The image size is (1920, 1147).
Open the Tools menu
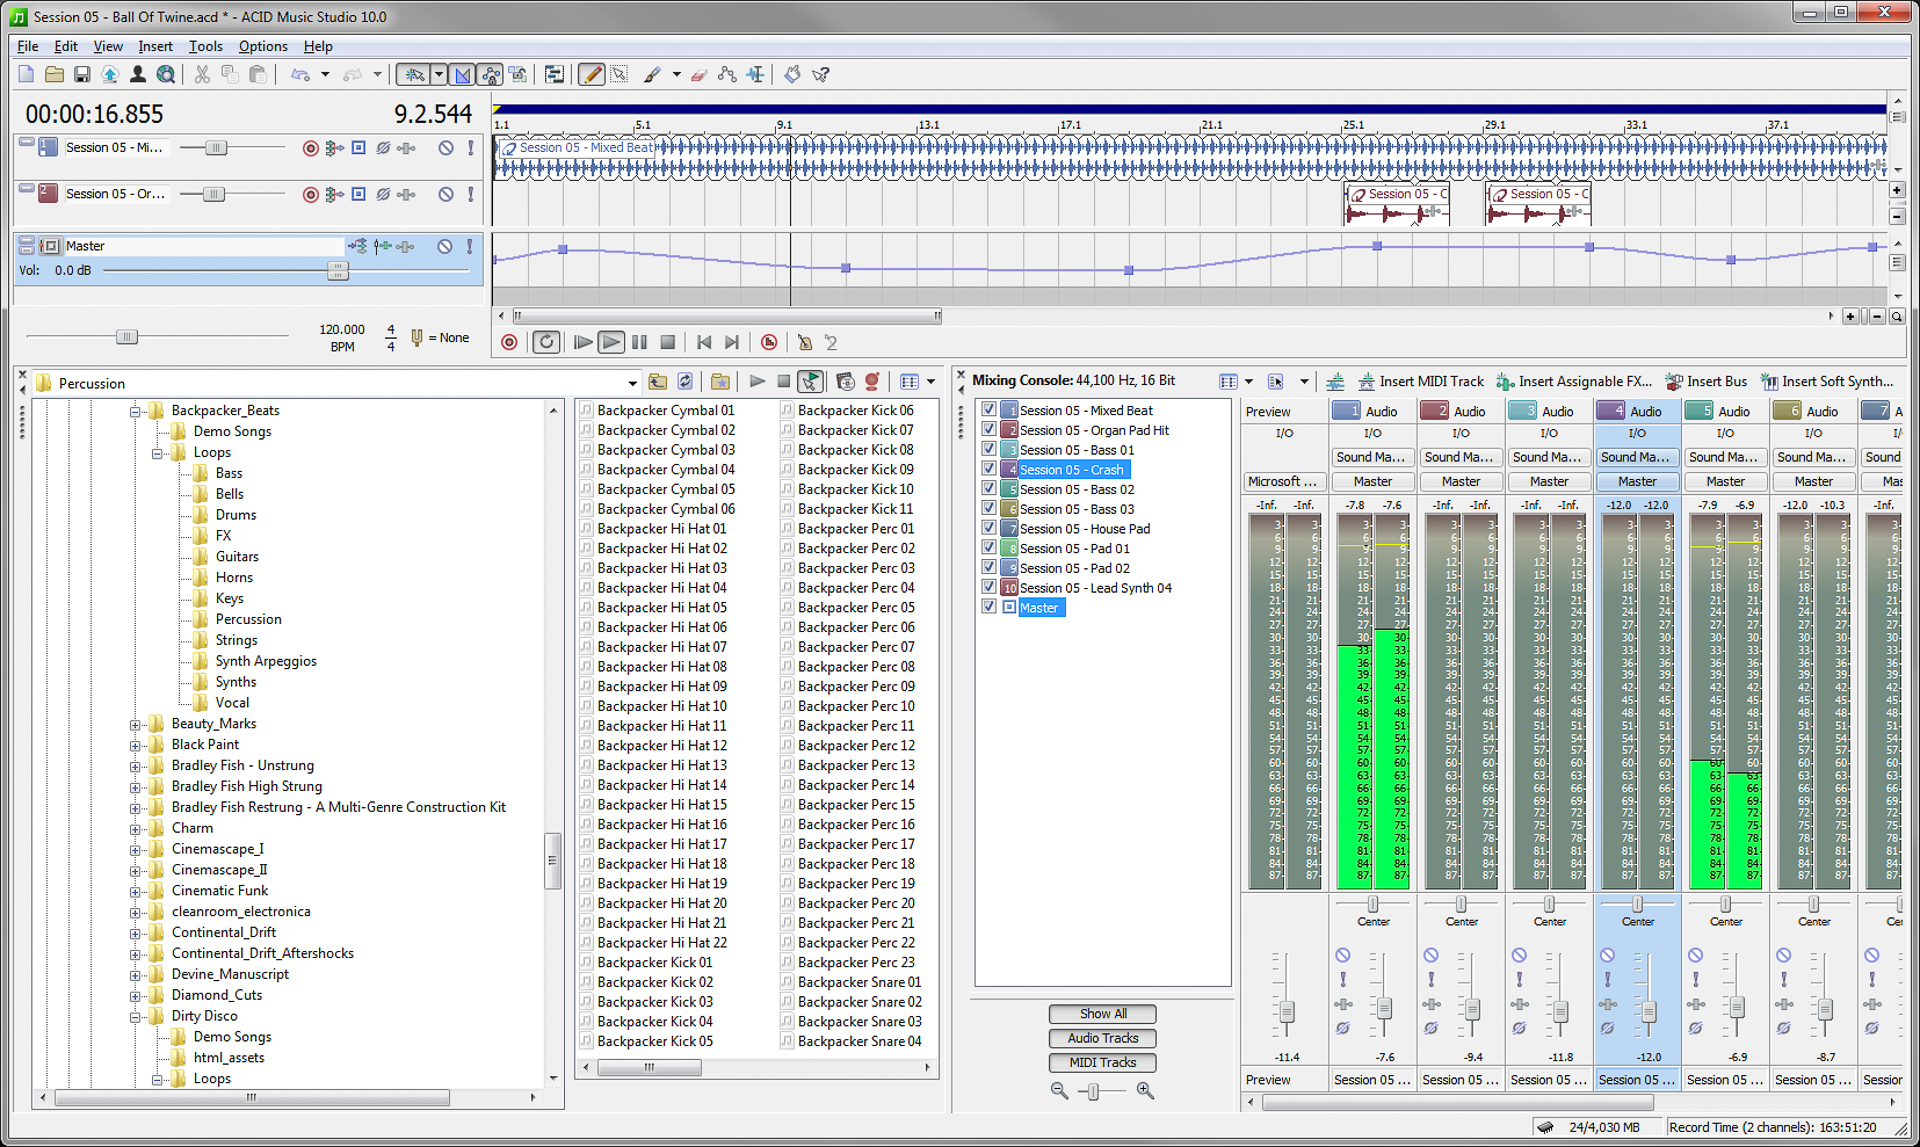(x=205, y=46)
